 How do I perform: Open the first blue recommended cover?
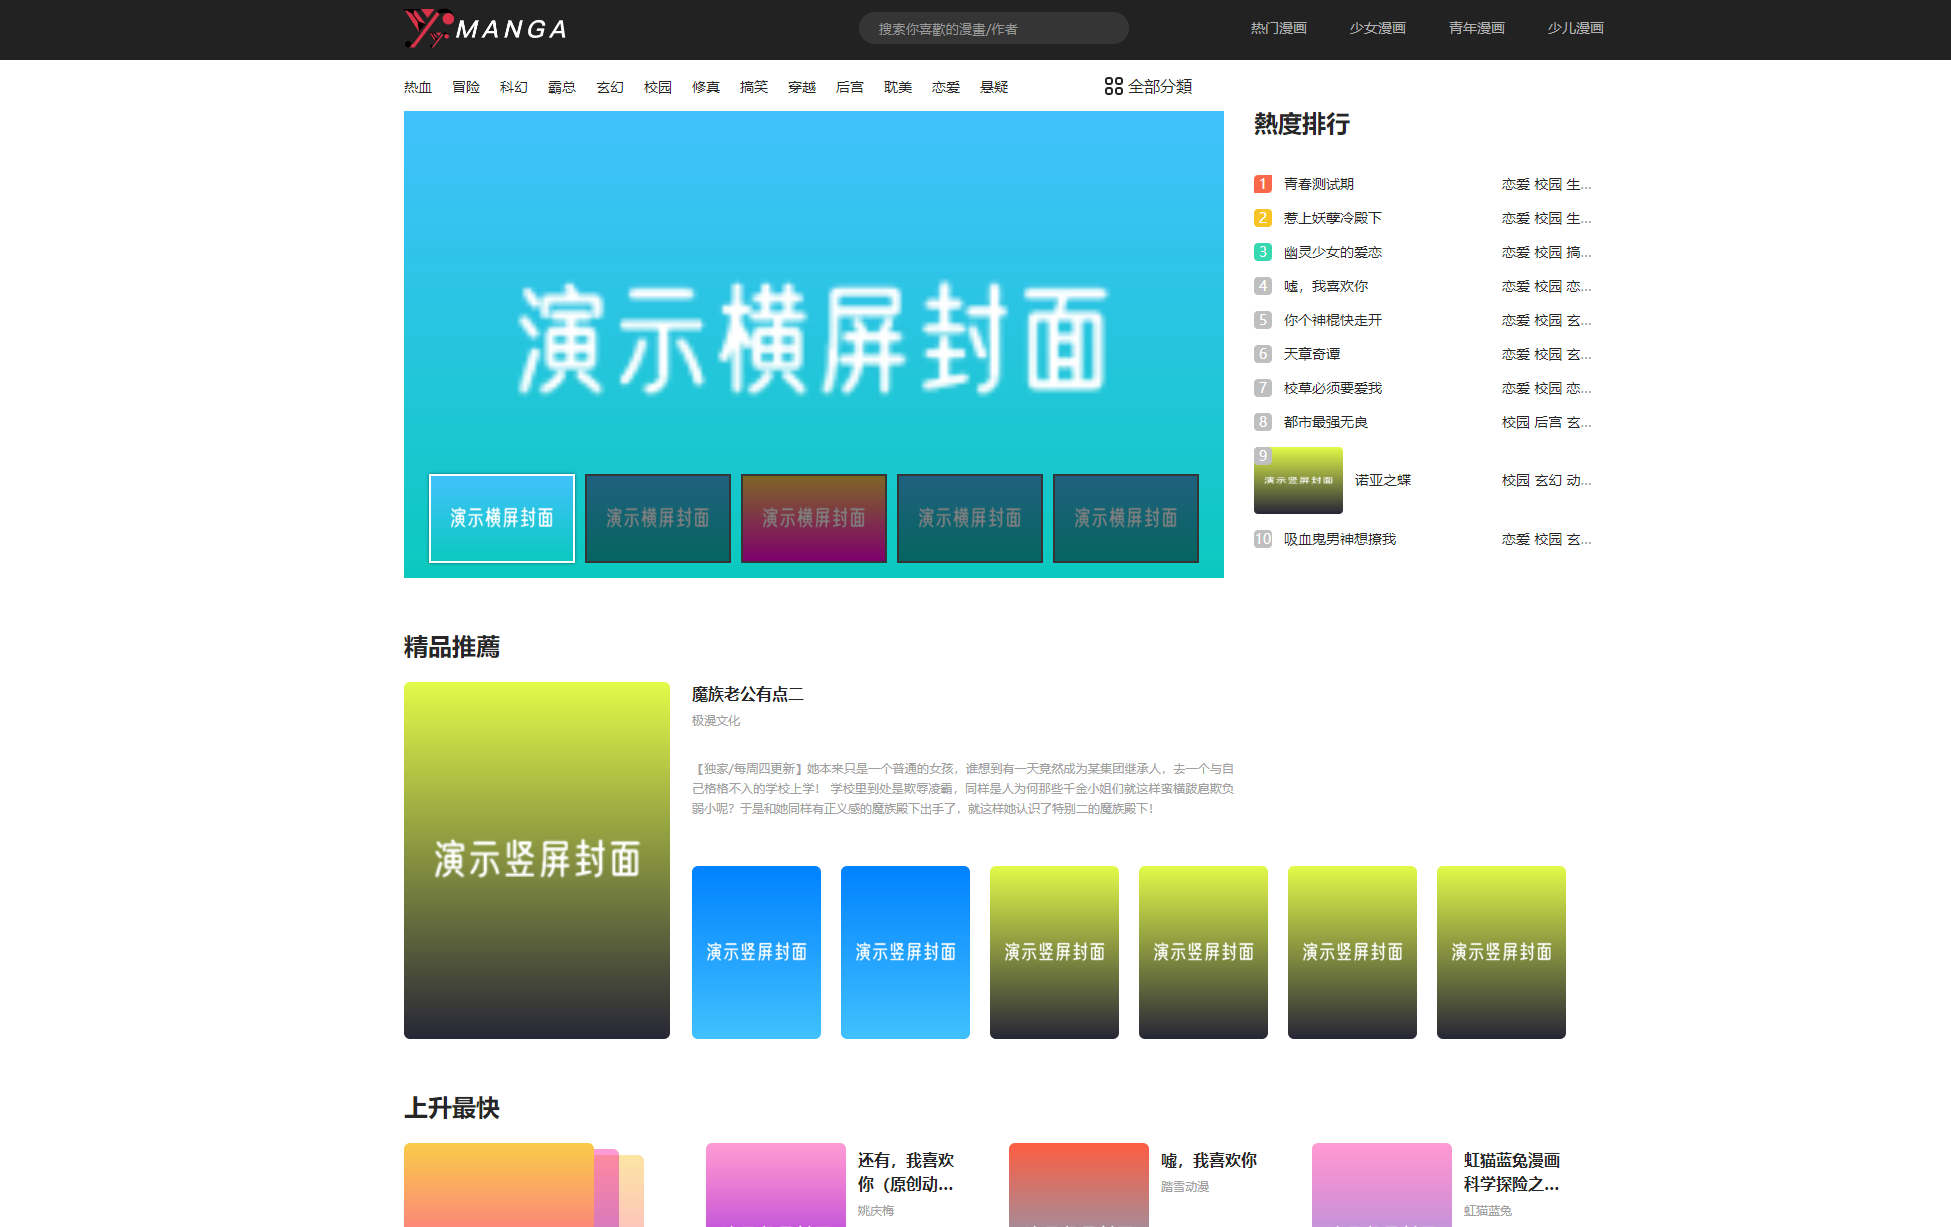(x=756, y=952)
